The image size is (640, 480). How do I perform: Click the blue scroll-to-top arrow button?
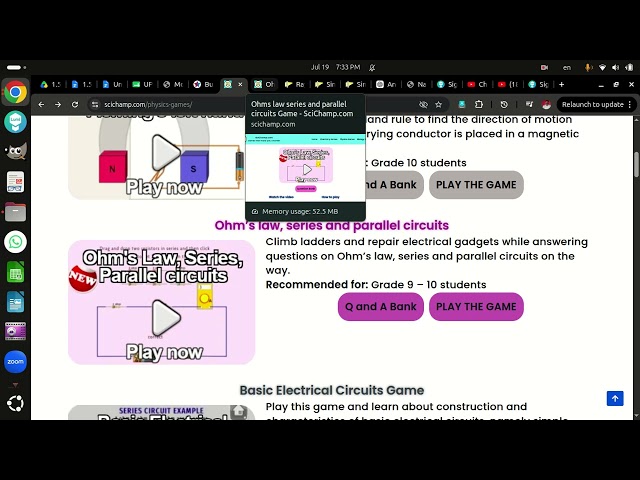[615, 398]
